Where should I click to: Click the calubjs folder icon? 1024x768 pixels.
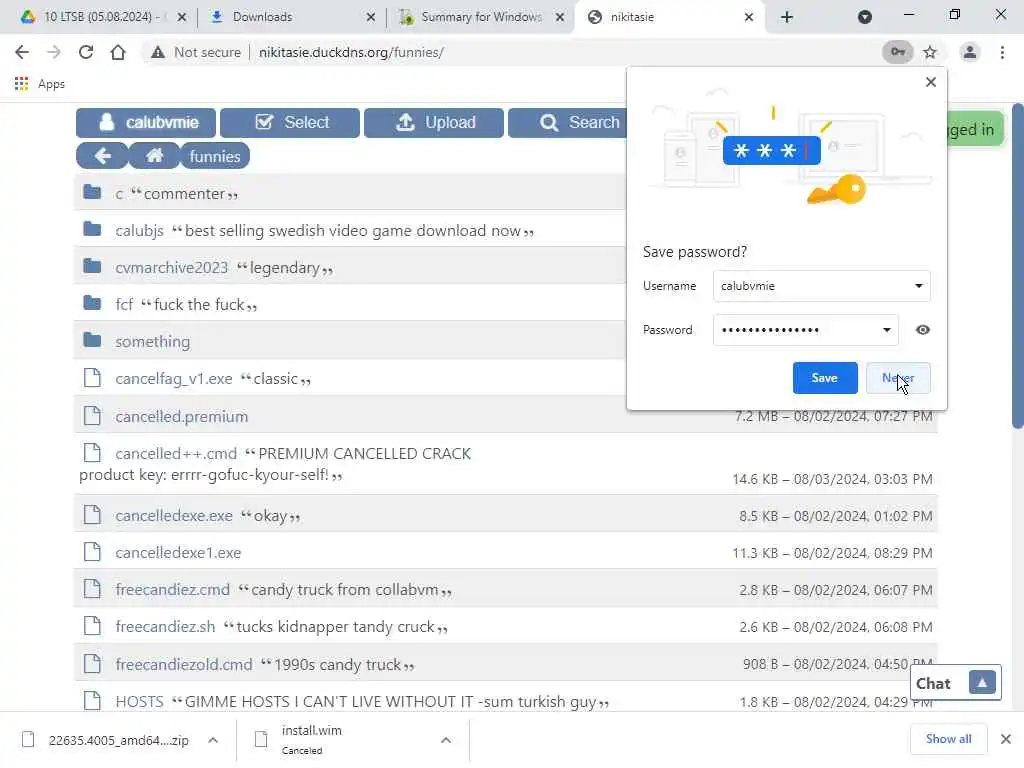(x=92, y=229)
